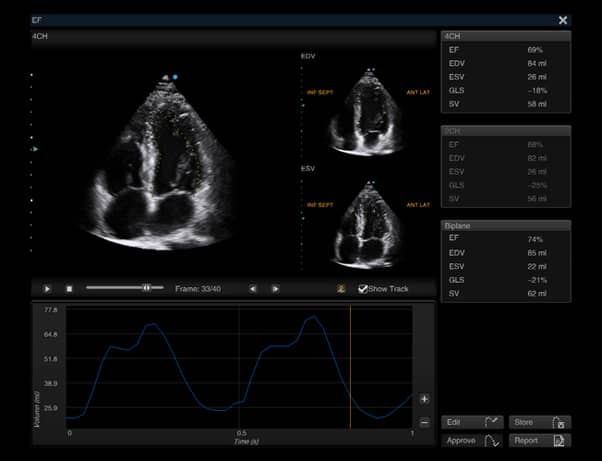Click the 4CH EF value 69%
Viewport: 602px width, 461px height.
pos(535,50)
